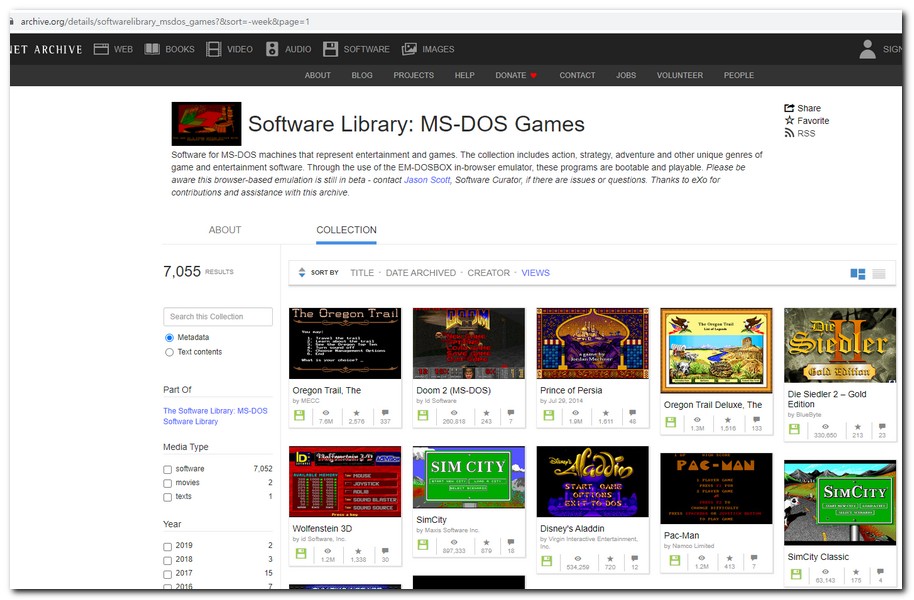The image size is (914, 600).
Task: Open the Web section icon in top bar
Action: (102, 49)
